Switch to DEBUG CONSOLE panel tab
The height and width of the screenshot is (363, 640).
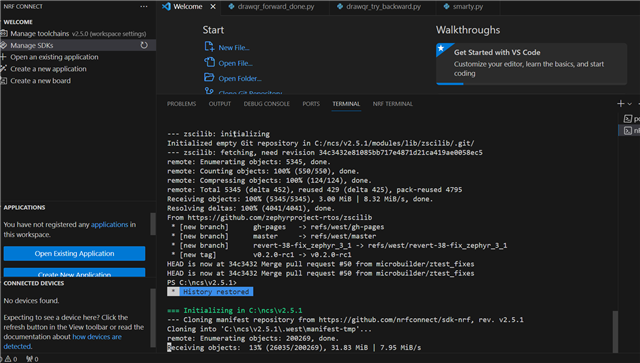[267, 104]
